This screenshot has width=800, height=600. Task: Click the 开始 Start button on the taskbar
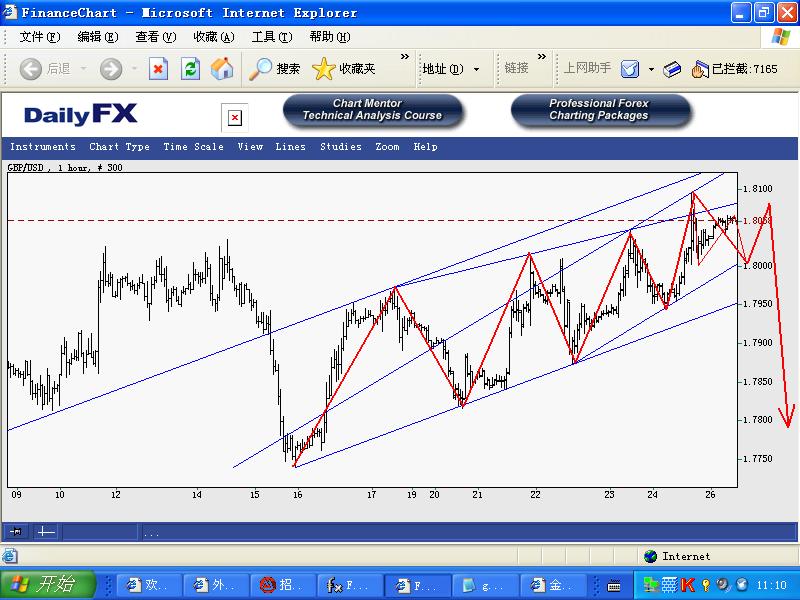[x=47, y=584]
